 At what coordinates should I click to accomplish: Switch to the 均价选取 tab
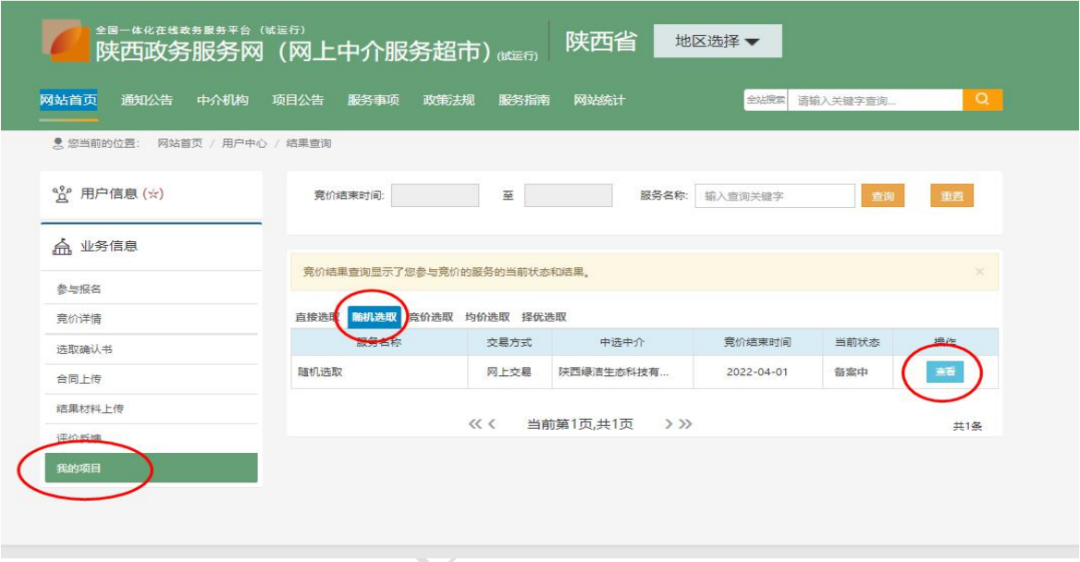488,317
